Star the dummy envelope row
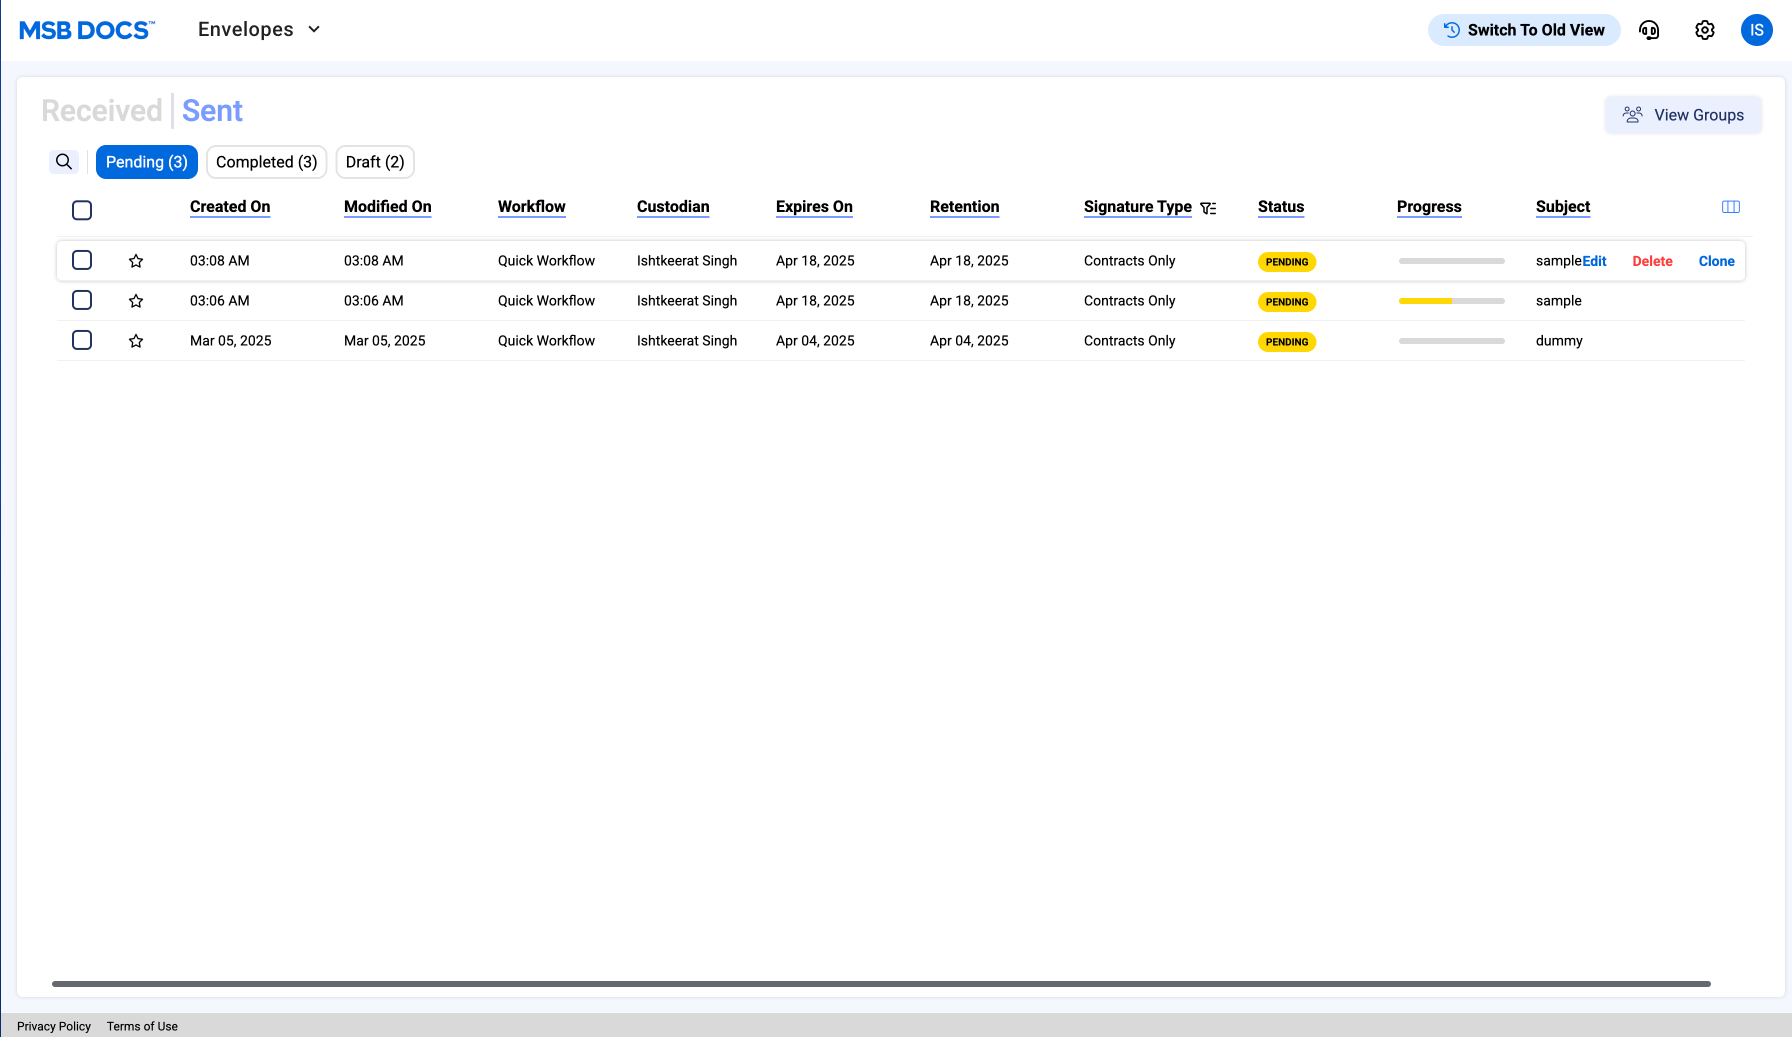 coord(136,341)
